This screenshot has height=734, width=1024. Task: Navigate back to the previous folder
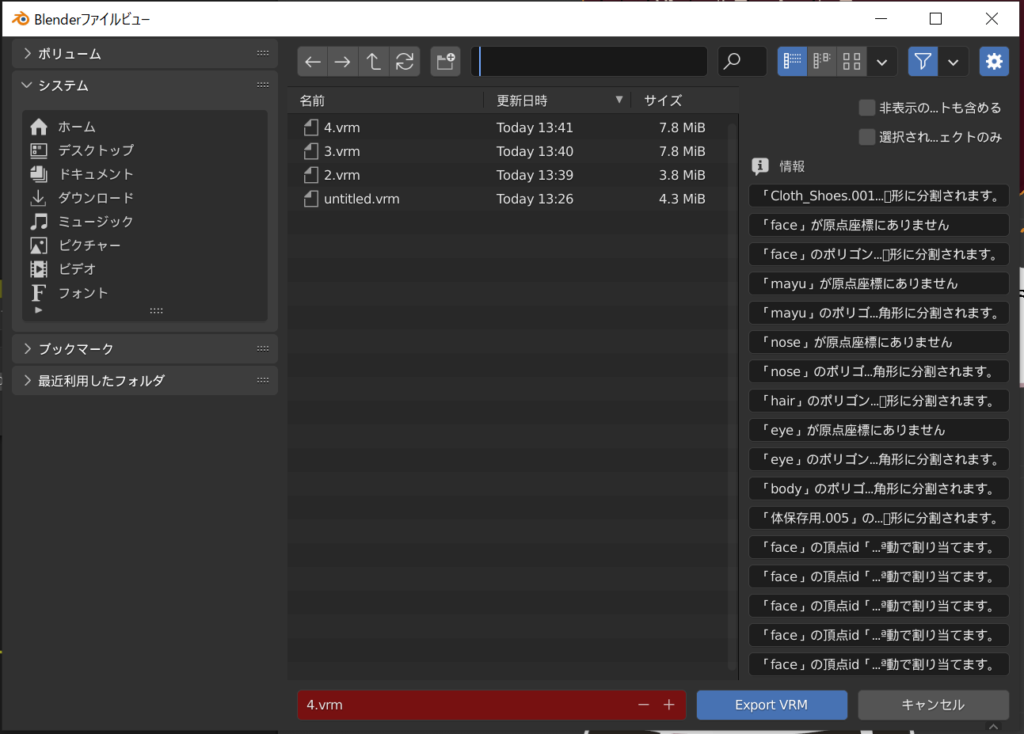coord(311,61)
